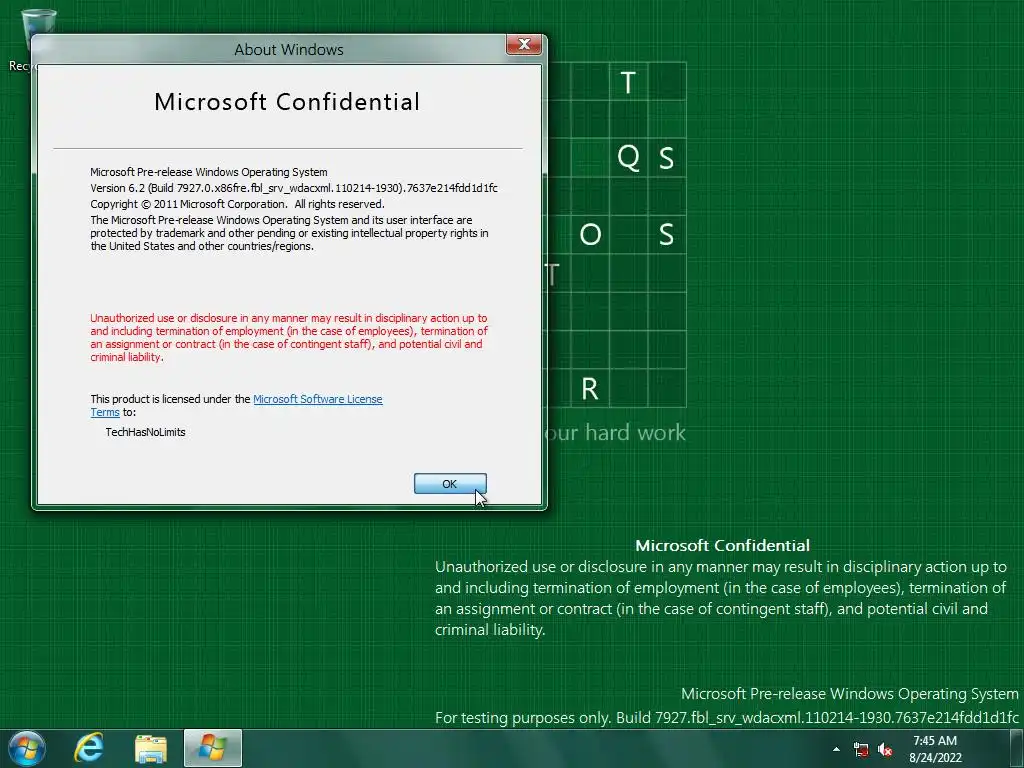The height and width of the screenshot is (768, 1024).
Task: Open the Start menu orb
Action: 27,748
